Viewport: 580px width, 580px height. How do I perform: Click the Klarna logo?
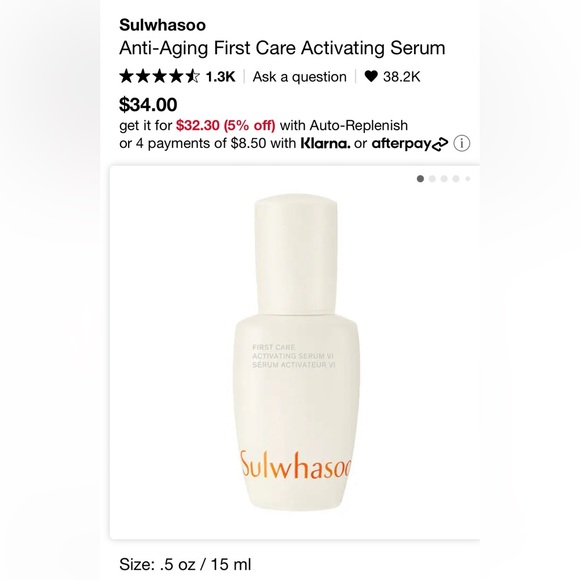click(325, 143)
